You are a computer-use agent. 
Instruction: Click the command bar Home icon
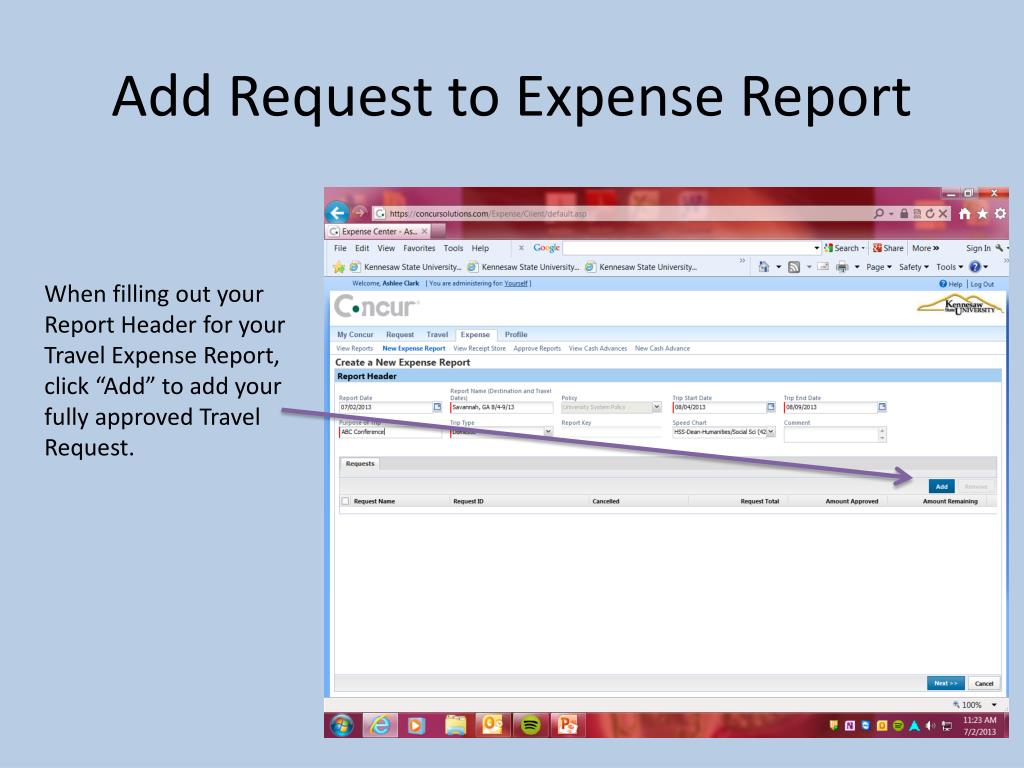tap(763, 266)
